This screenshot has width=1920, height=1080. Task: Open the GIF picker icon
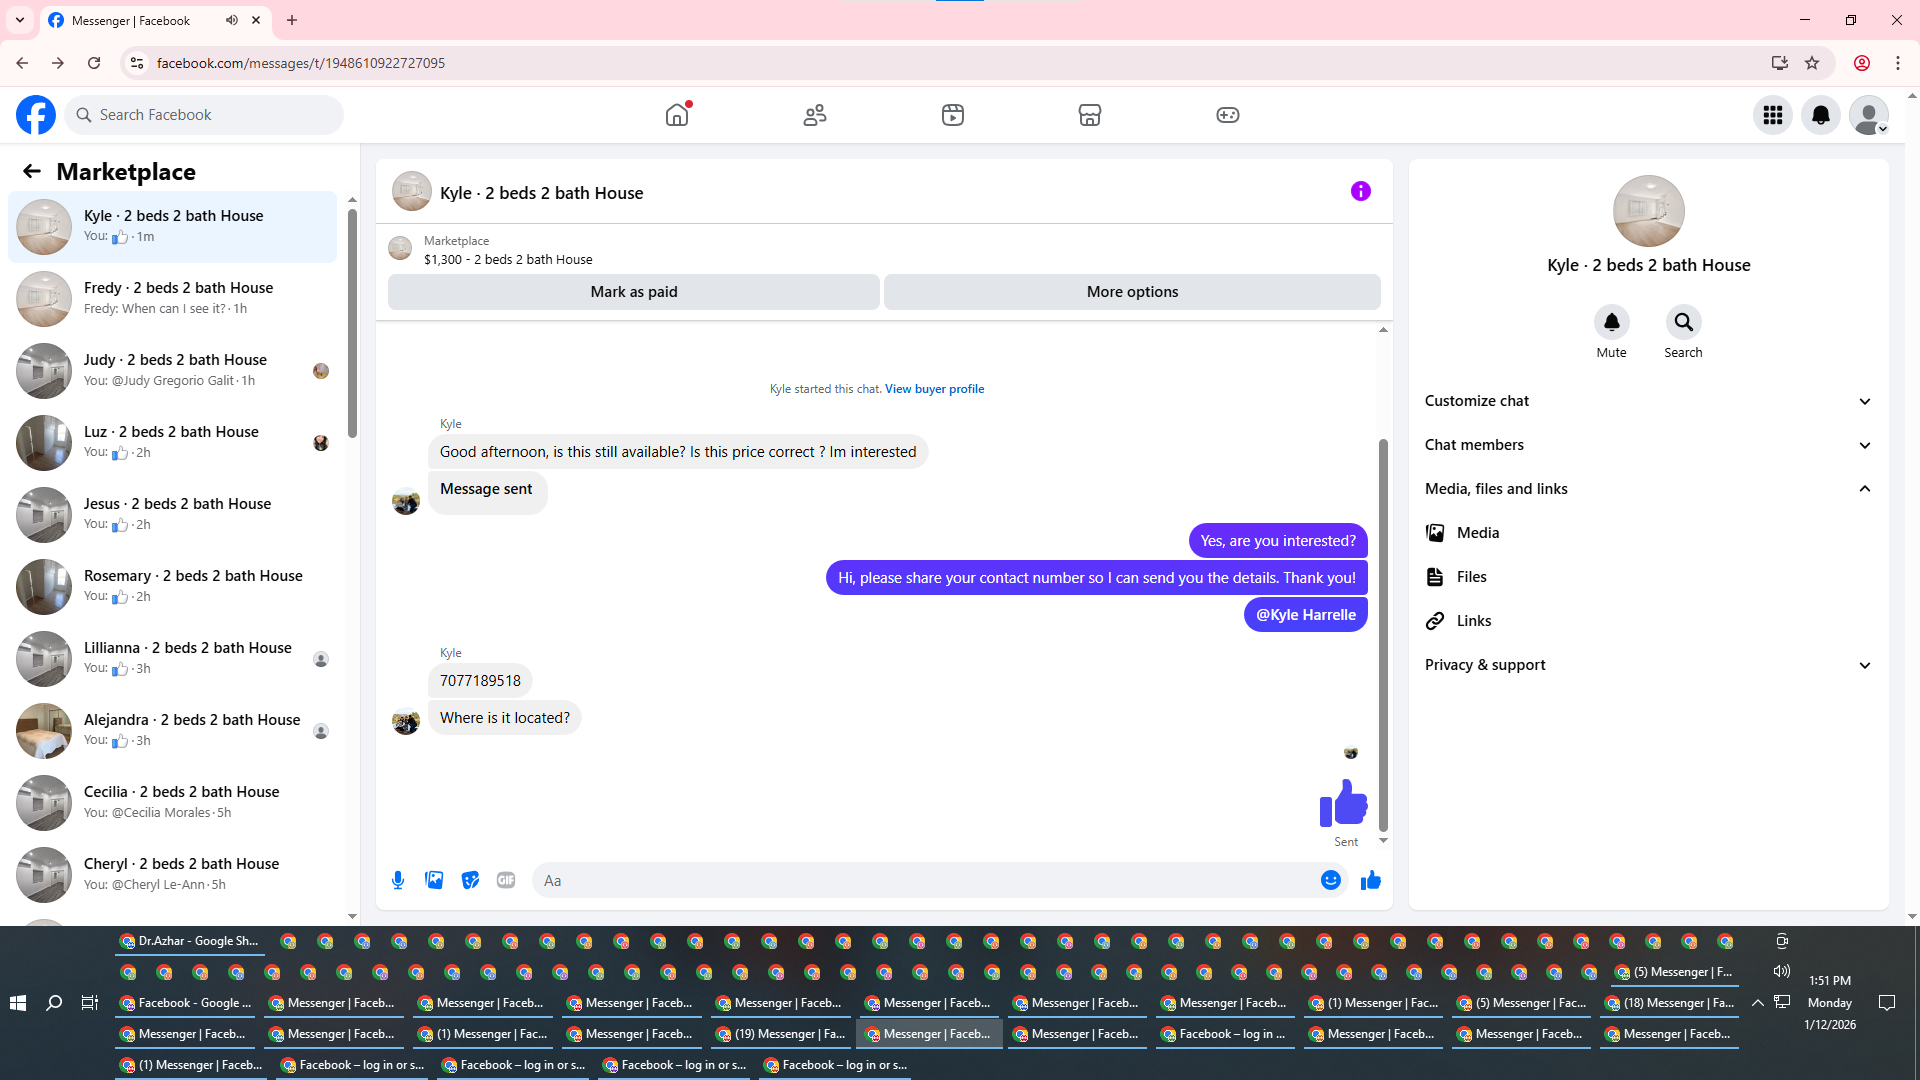tap(506, 880)
